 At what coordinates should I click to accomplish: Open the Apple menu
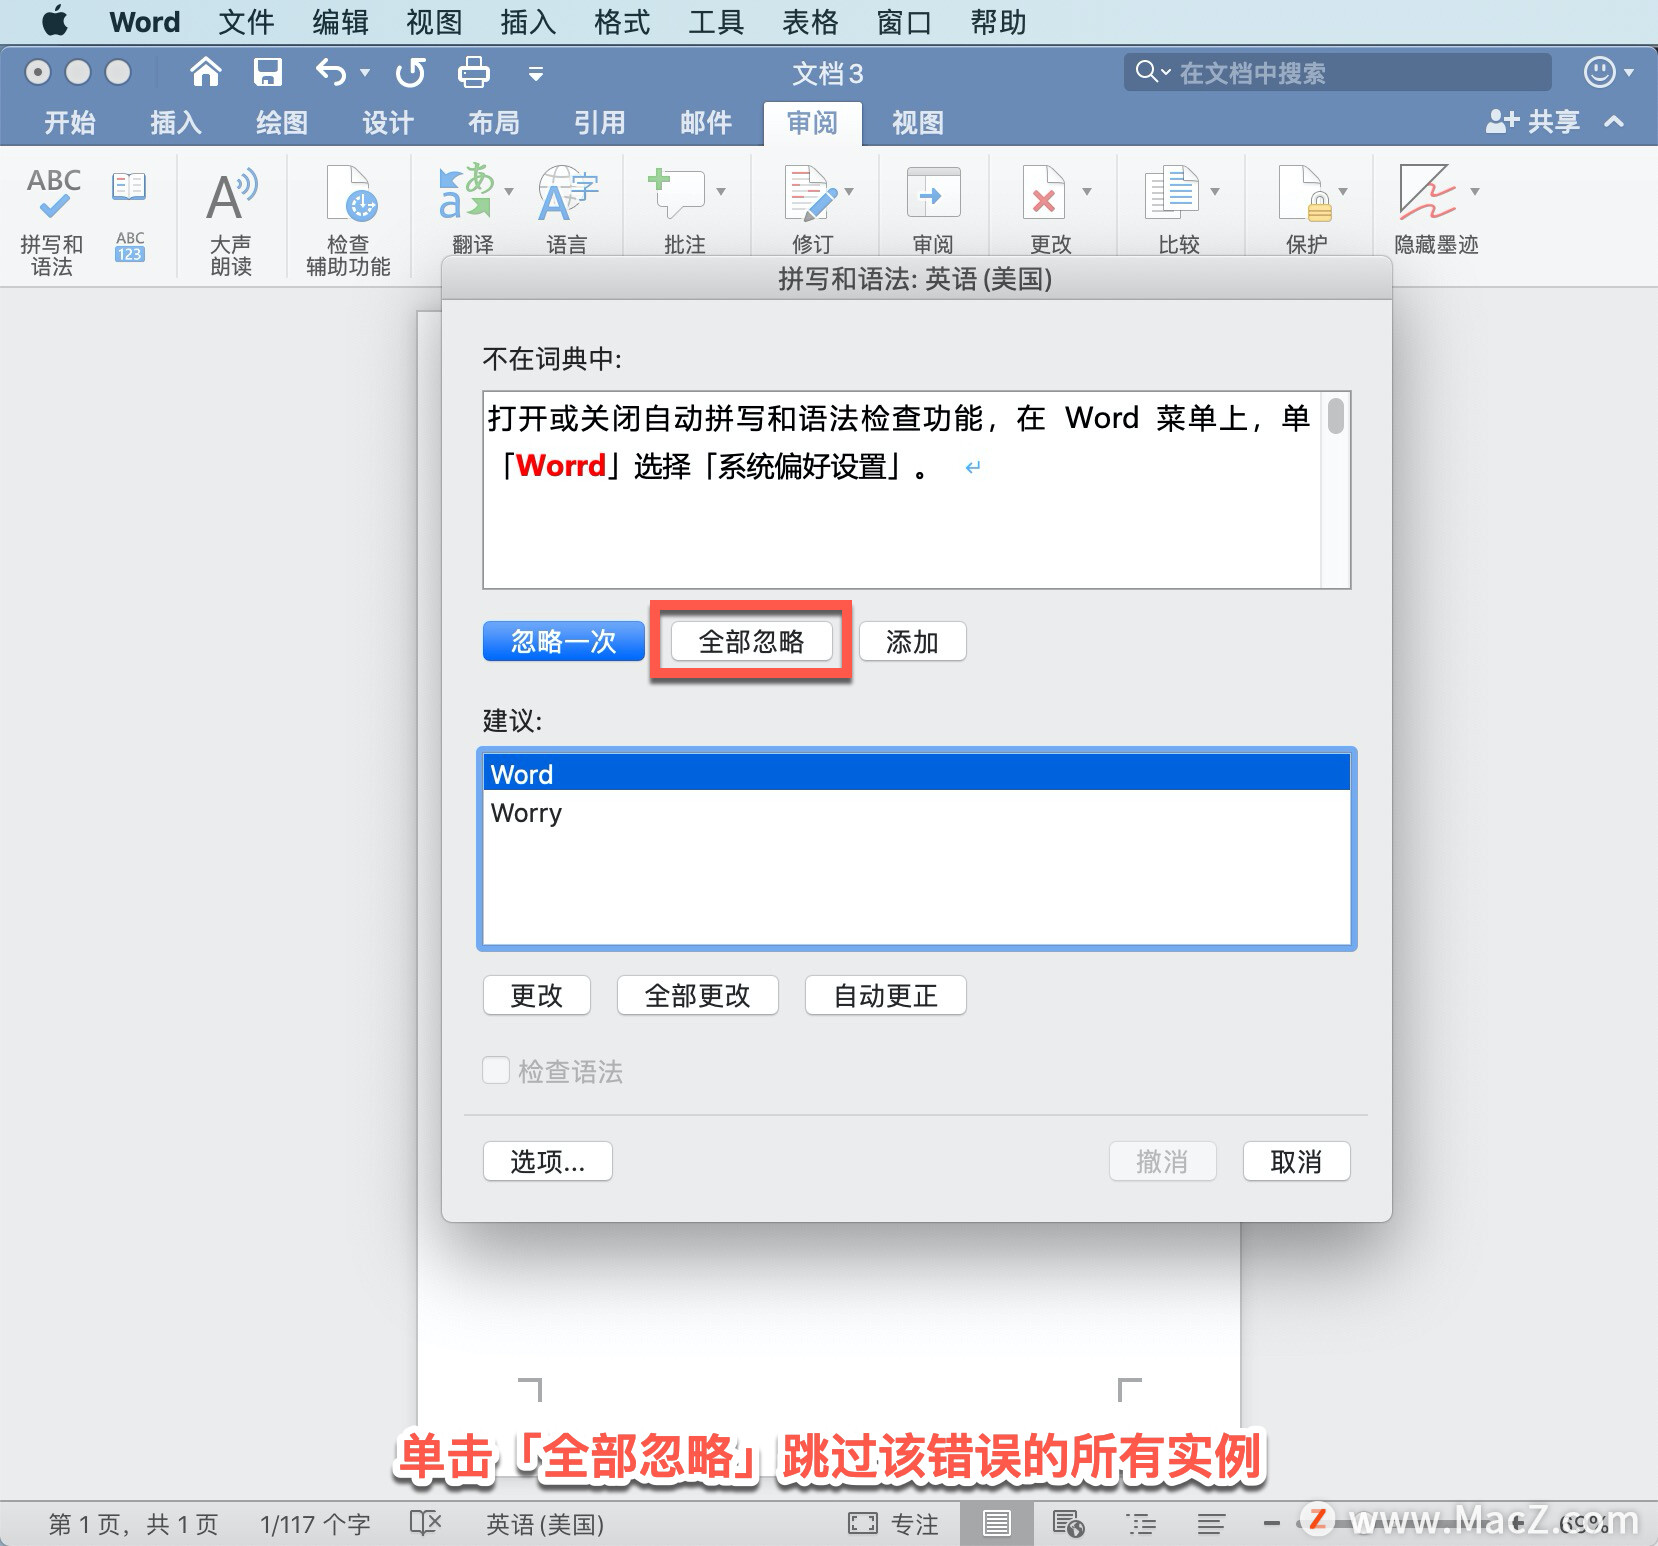pyautogui.click(x=54, y=21)
